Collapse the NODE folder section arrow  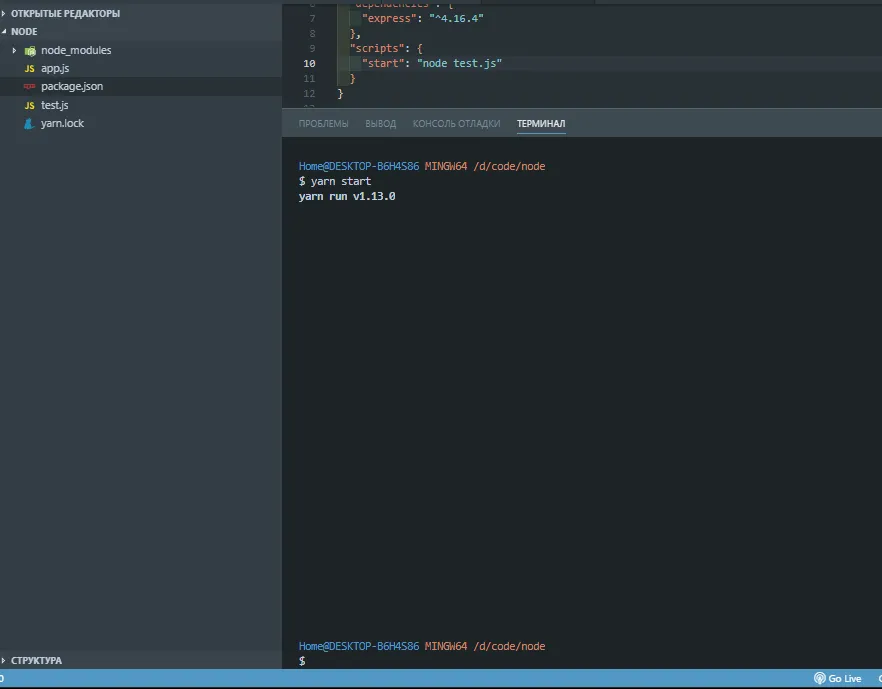point(3,31)
